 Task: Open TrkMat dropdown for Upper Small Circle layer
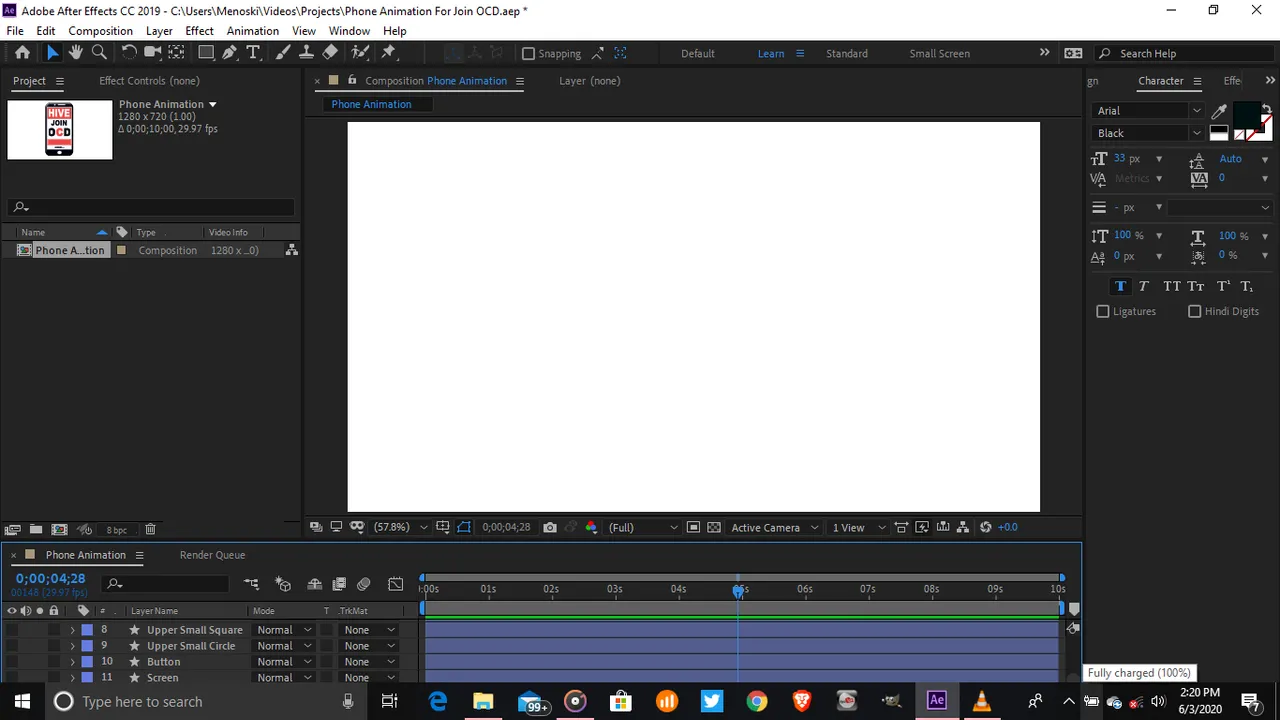pyautogui.click(x=370, y=646)
